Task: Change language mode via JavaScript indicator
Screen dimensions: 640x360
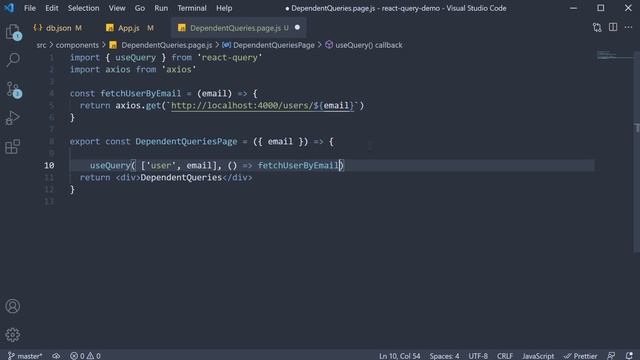Action: (x=538, y=356)
